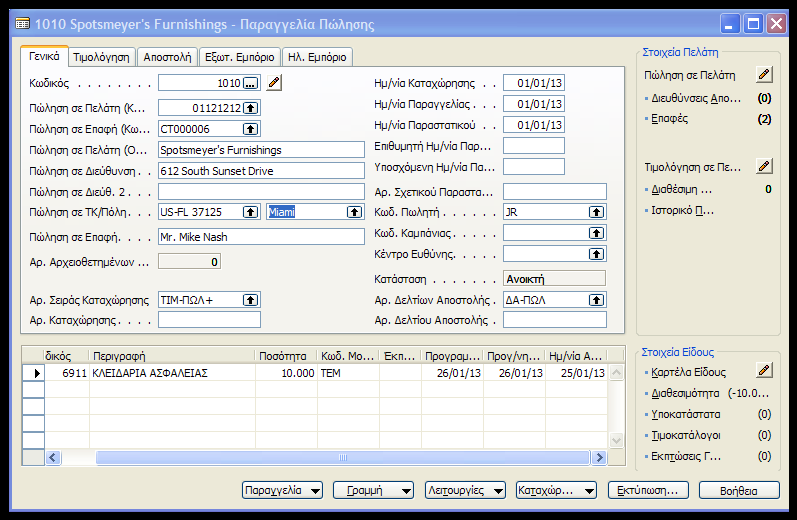The image size is (797, 520).
Task: Open lookup arrow for Κωδ. Καμπάνιας field
Action: (x=596, y=233)
